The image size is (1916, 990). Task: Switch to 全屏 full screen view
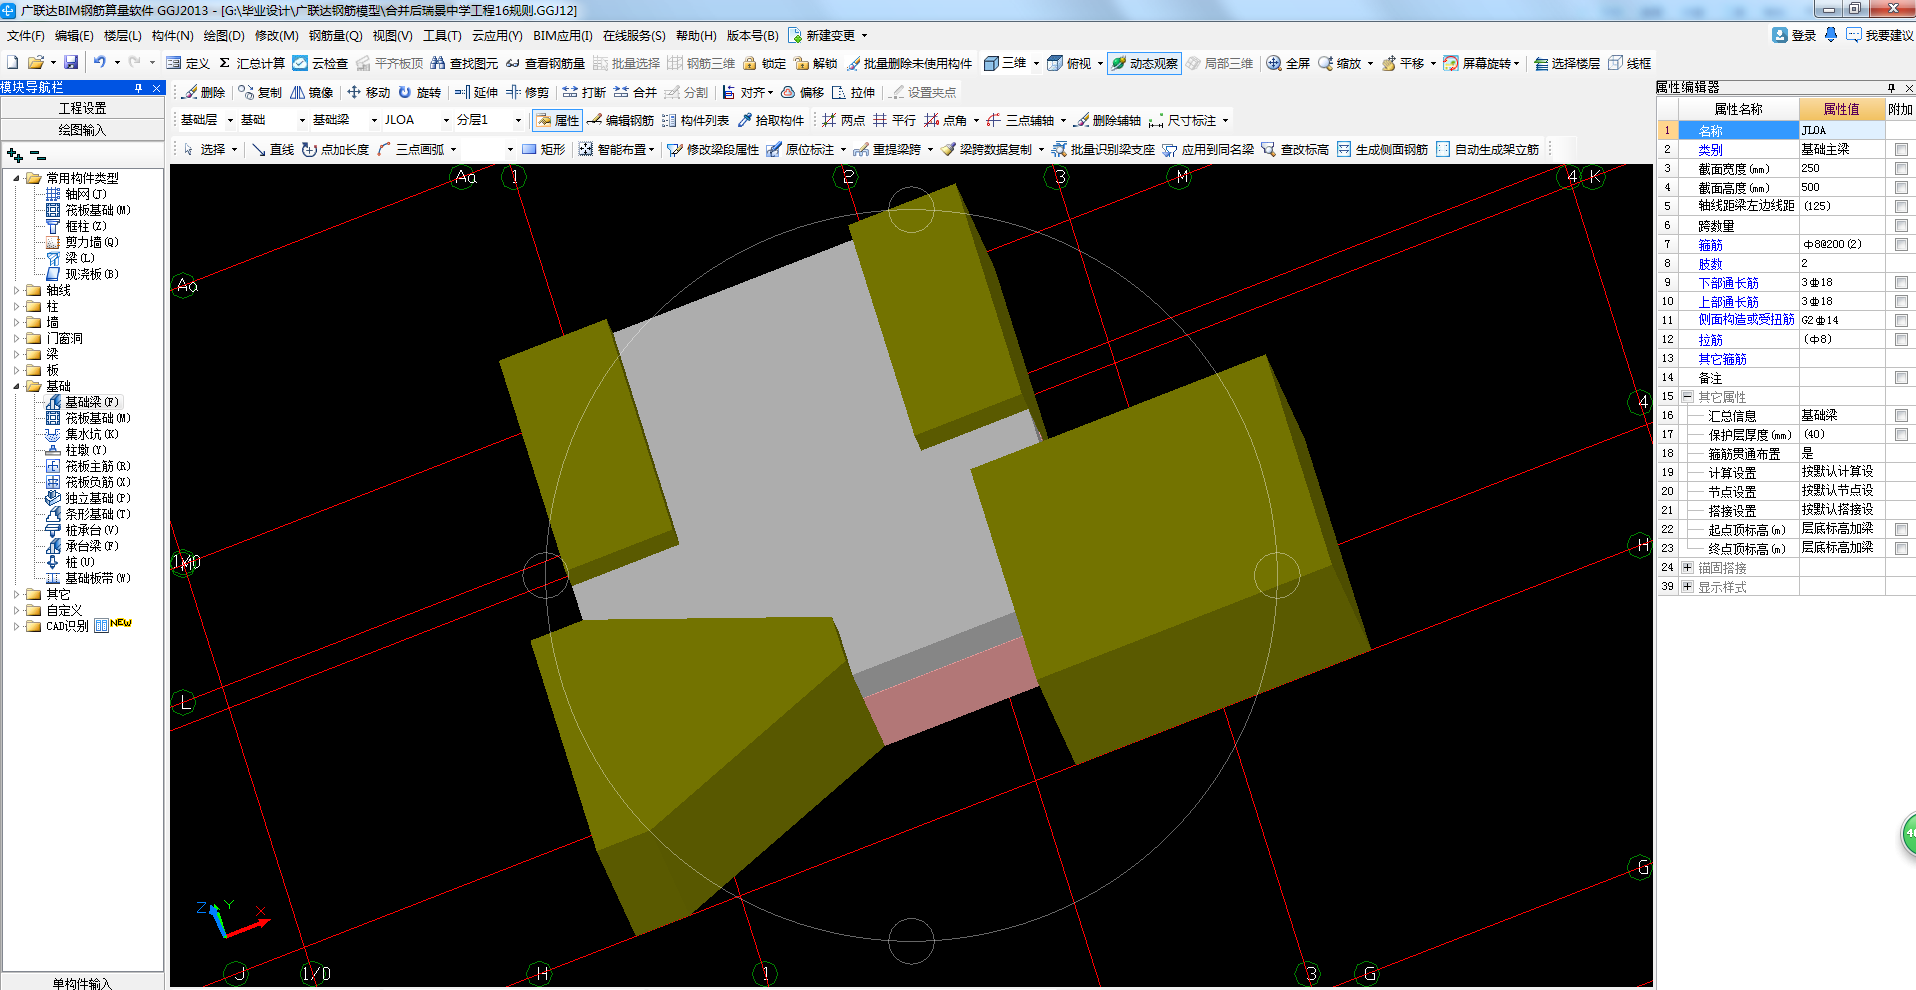1288,63
